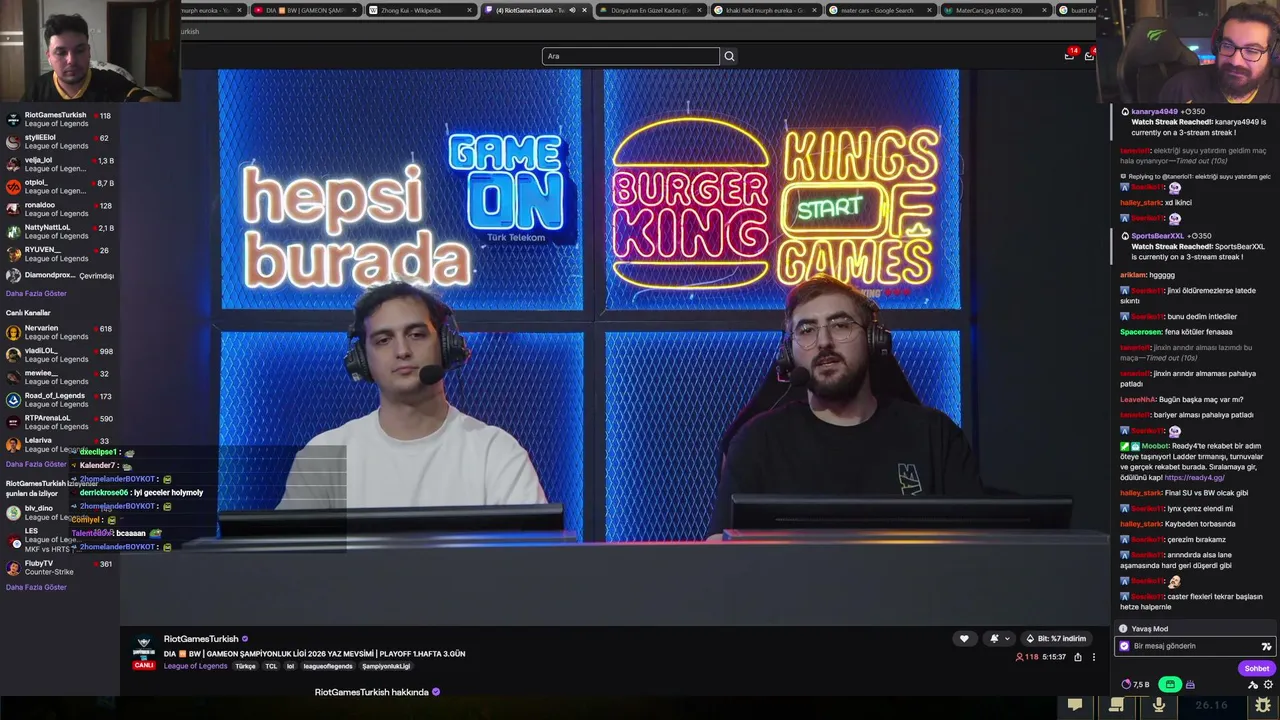Expand followed channels with first Daha Fazla Göster
Image resolution: width=1280 pixels, height=720 pixels.
tap(36, 293)
